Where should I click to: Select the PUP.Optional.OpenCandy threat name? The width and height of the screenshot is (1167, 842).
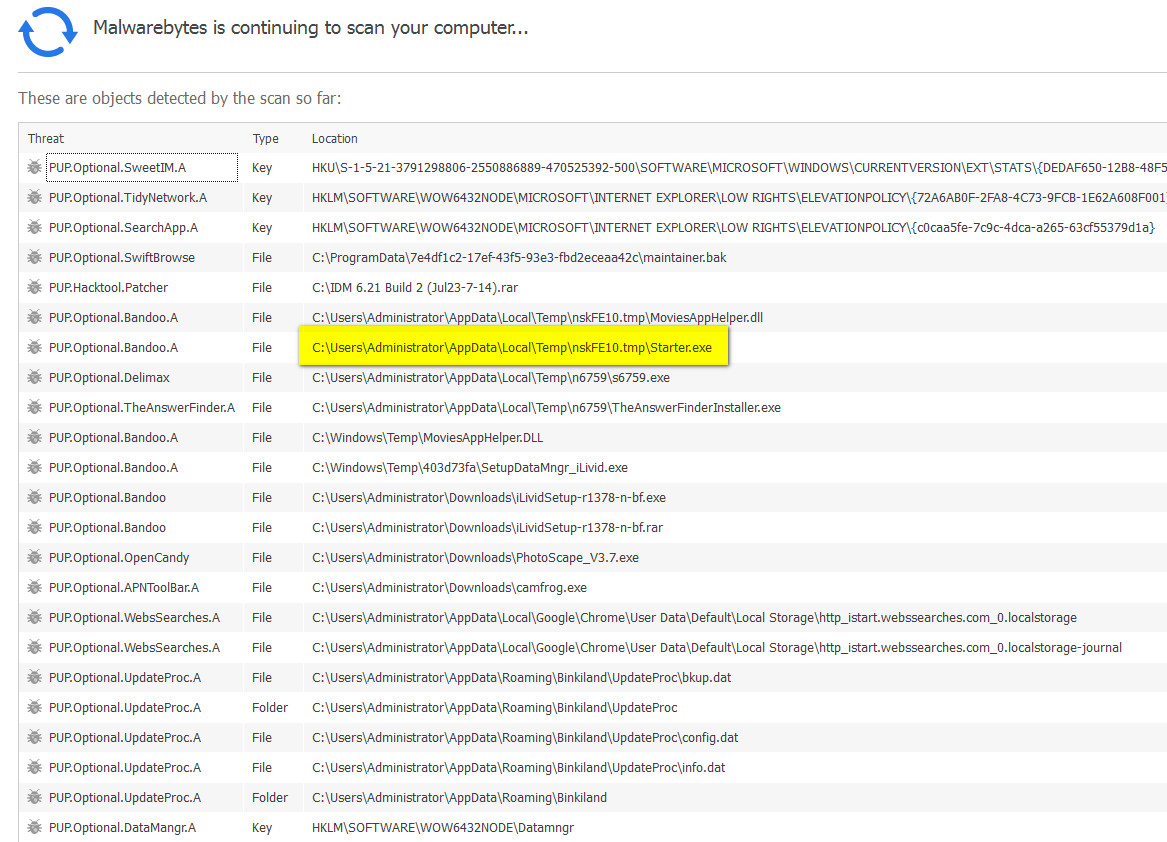[119, 557]
